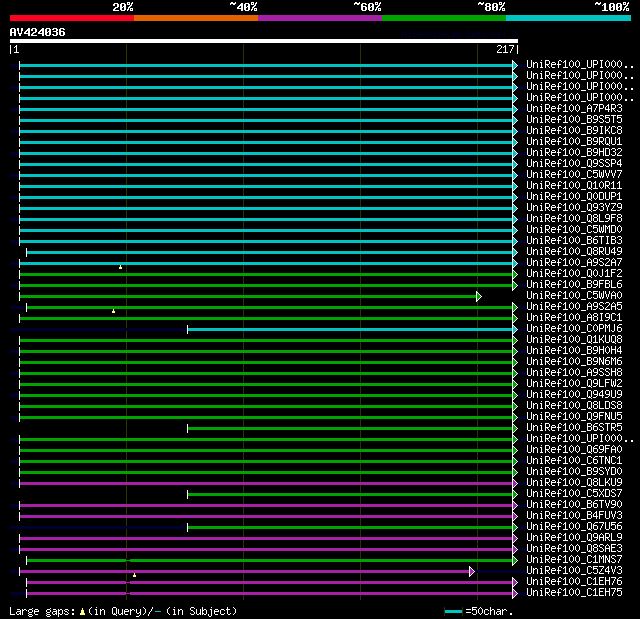The image size is (640, 619).
Task: Select the UniRef100_A9S2A5 label
Action: click(574, 307)
